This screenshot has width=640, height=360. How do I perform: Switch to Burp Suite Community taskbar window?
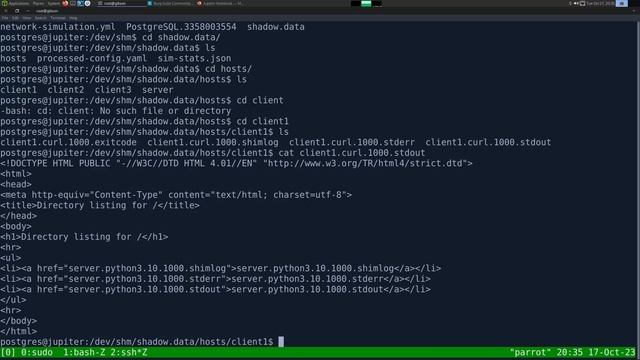[x=169, y=3]
